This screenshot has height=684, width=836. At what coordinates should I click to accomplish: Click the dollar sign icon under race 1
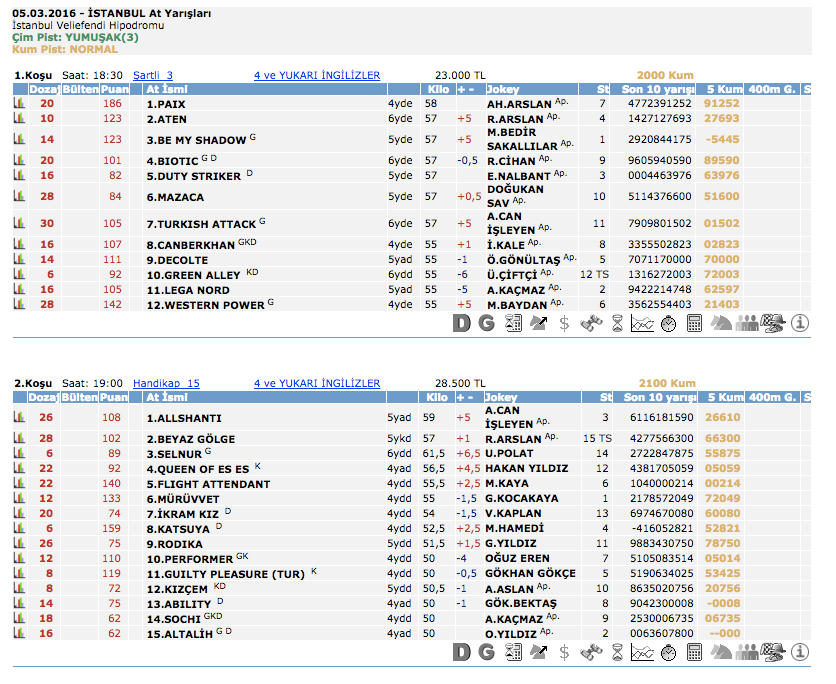click(565, 323)
